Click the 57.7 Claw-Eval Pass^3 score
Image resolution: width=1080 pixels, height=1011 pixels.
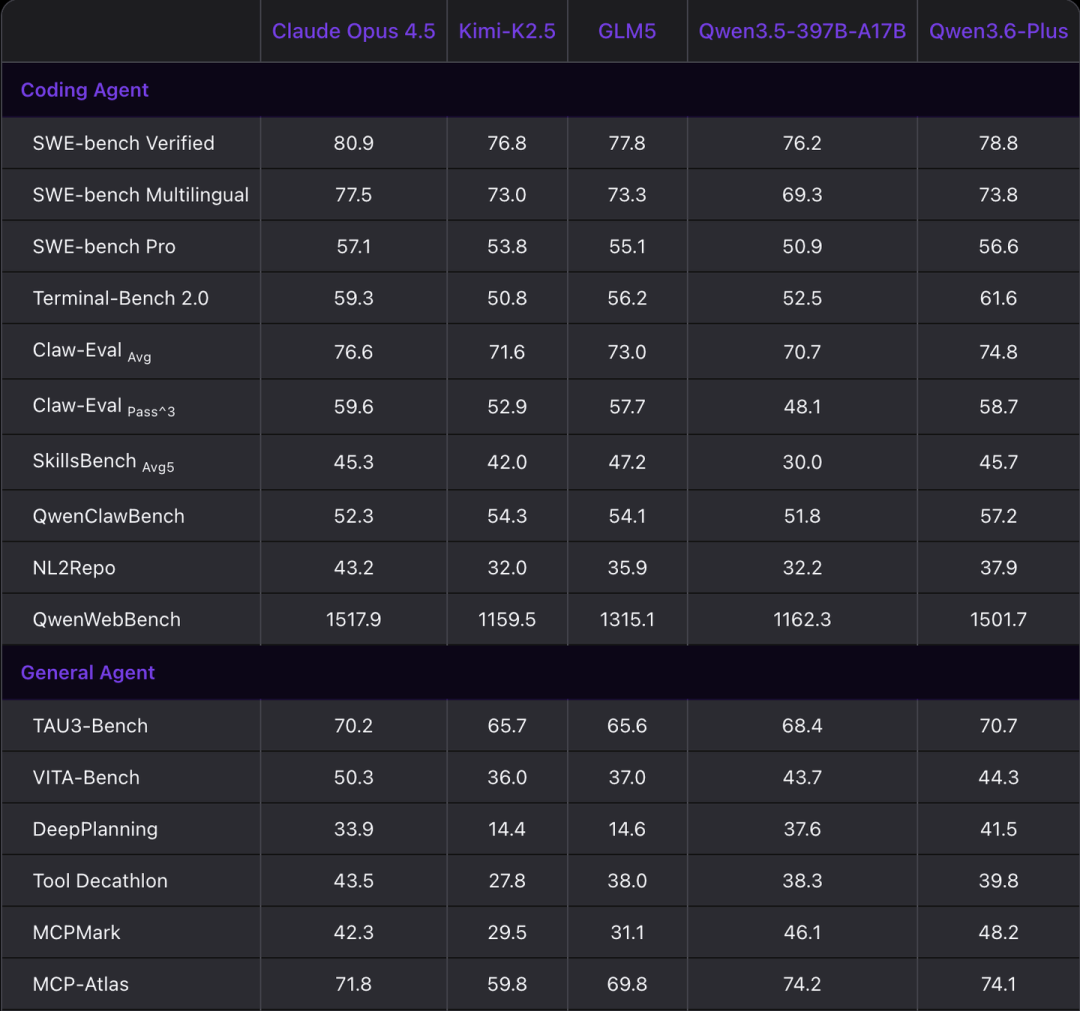point(627,407)
